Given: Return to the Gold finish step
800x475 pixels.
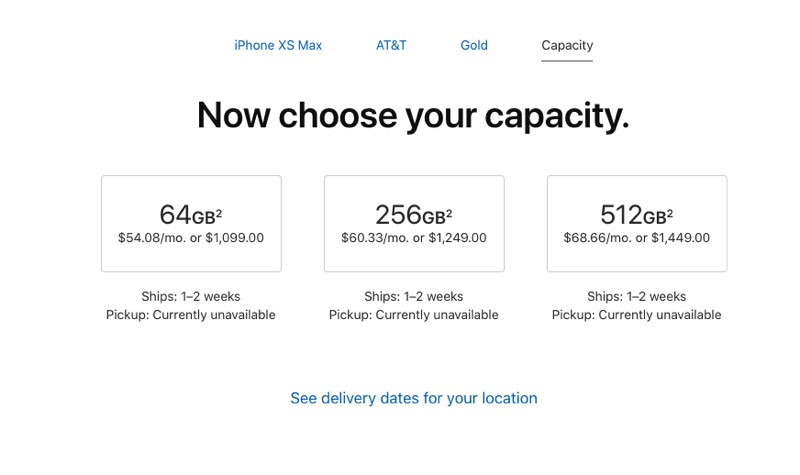Looking at the screenshot, I should click(x=474, y=45).
